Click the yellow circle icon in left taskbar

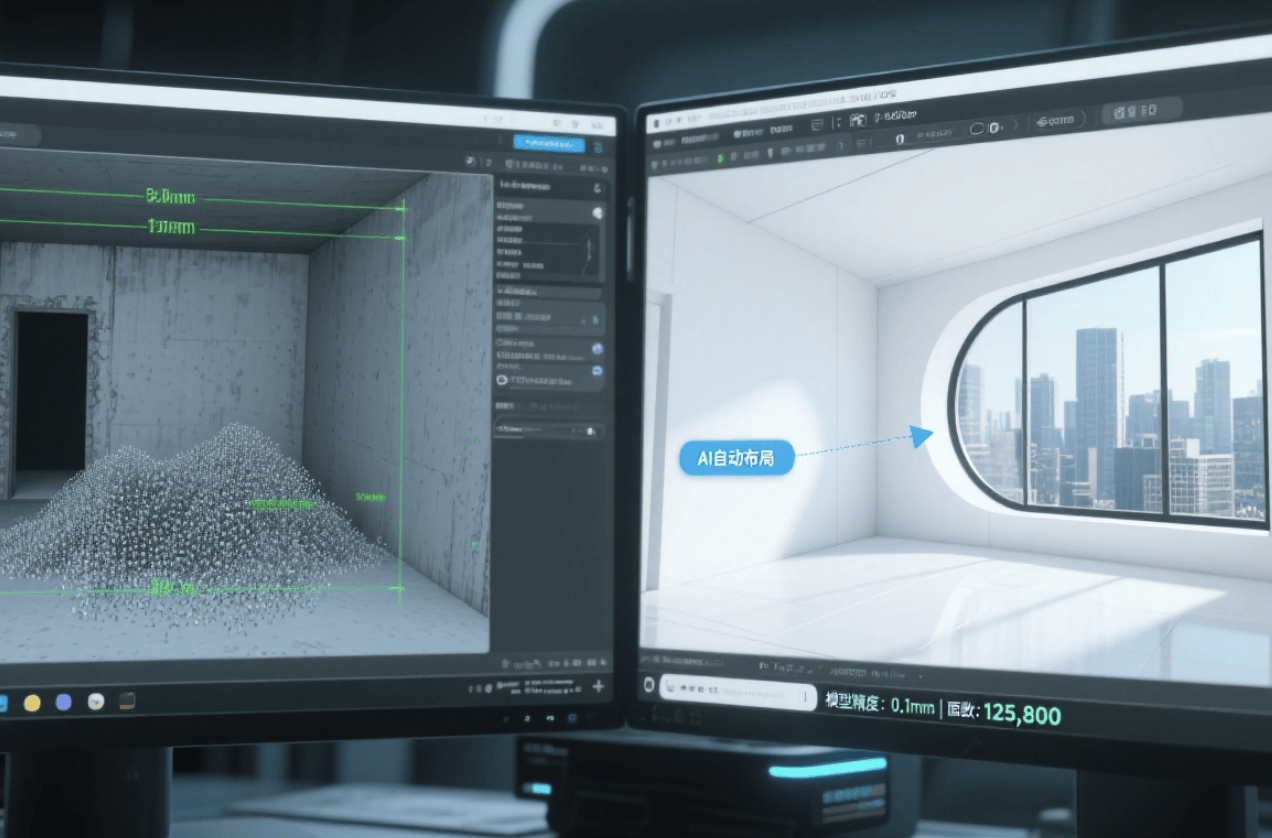tap(32, 702)
